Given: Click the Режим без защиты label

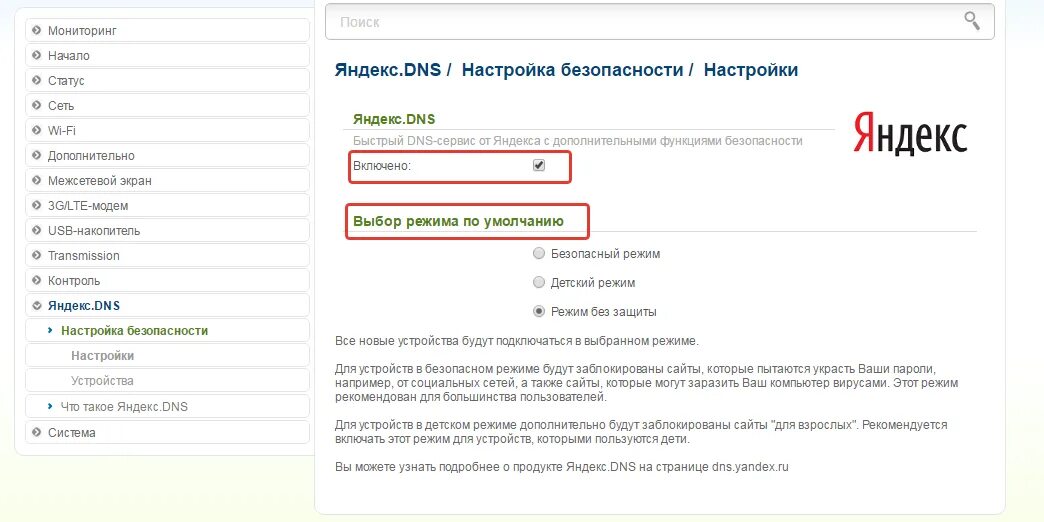Looking at the screenshot, I should coord(603,312).
